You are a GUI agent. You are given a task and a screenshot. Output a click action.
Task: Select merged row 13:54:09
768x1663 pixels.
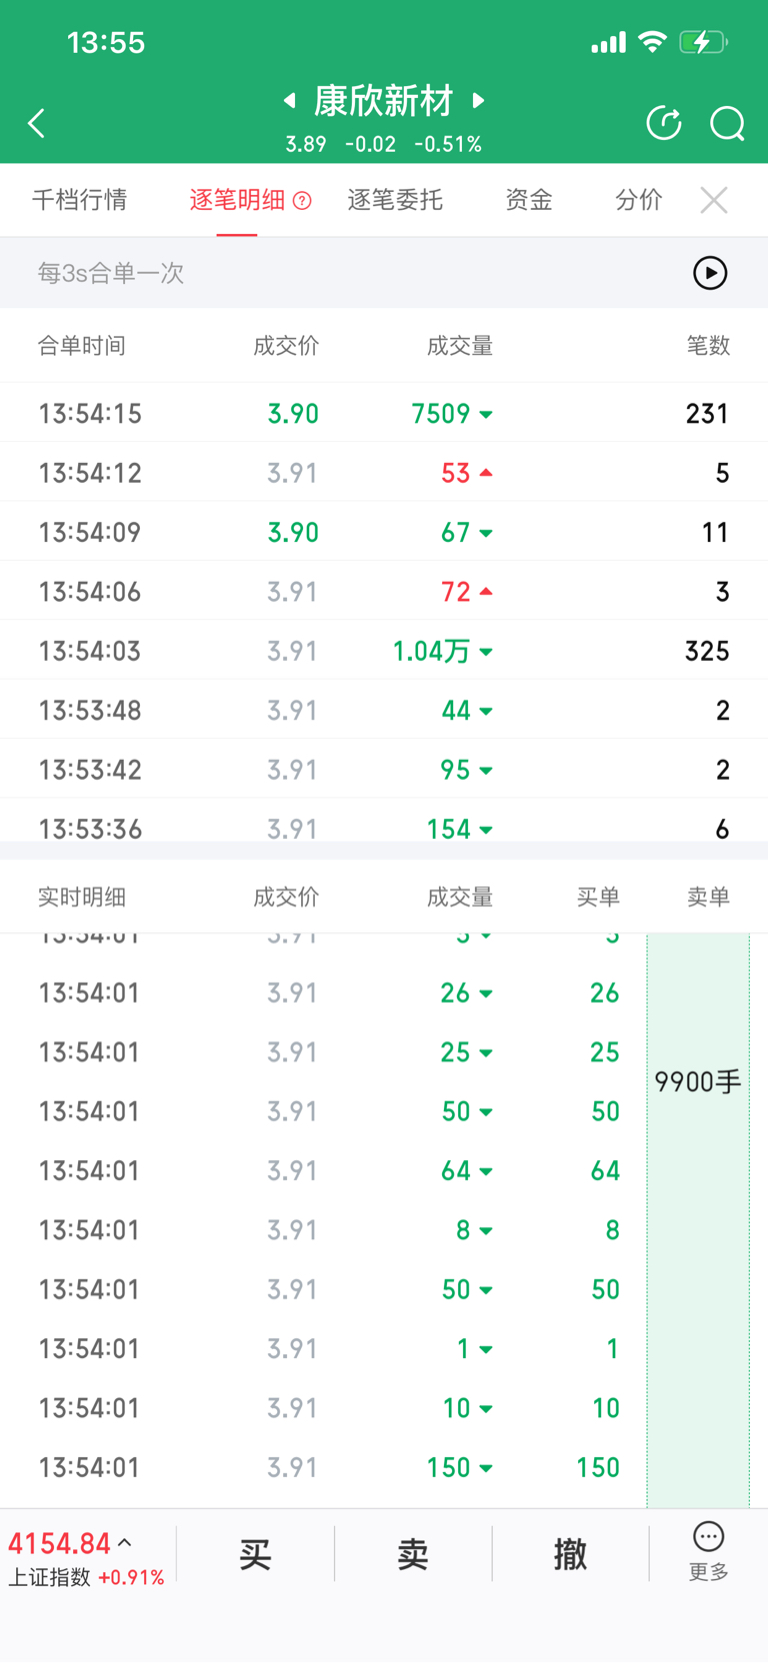coord(384,532)
